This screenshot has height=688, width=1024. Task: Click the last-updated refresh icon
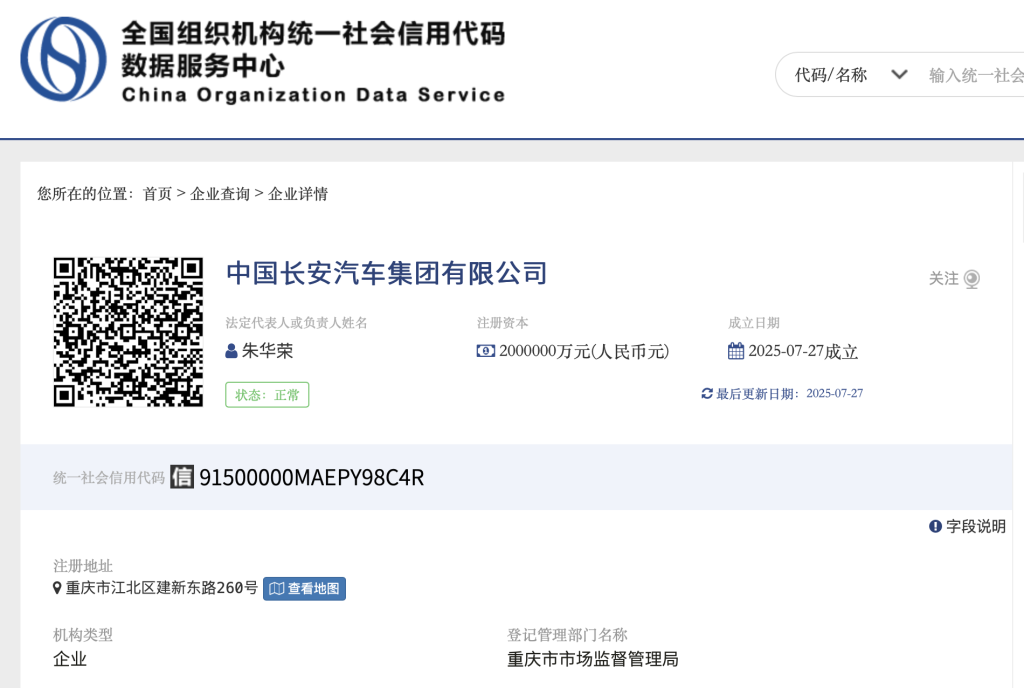(707, 394)
